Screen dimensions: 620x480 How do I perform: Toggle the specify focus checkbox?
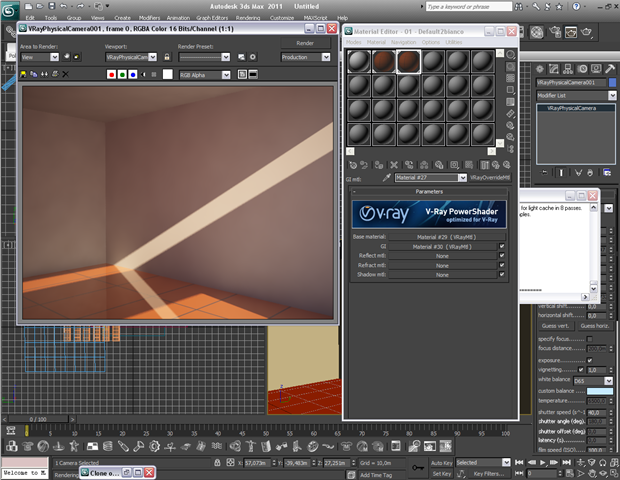click(x=589, y=341)
